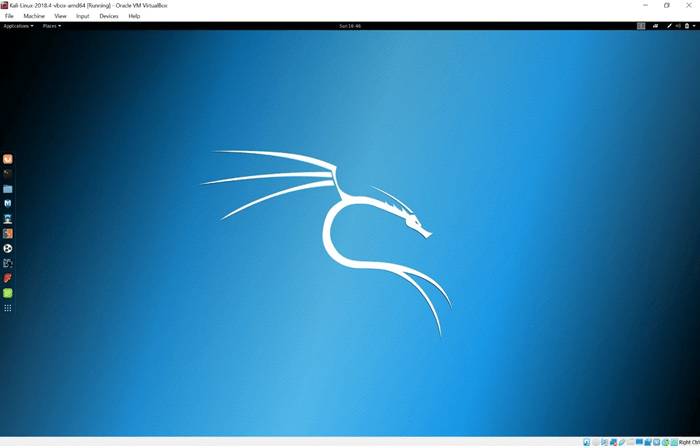
Task: Expand the Places dropdown menu
Action: pos(52,26)
